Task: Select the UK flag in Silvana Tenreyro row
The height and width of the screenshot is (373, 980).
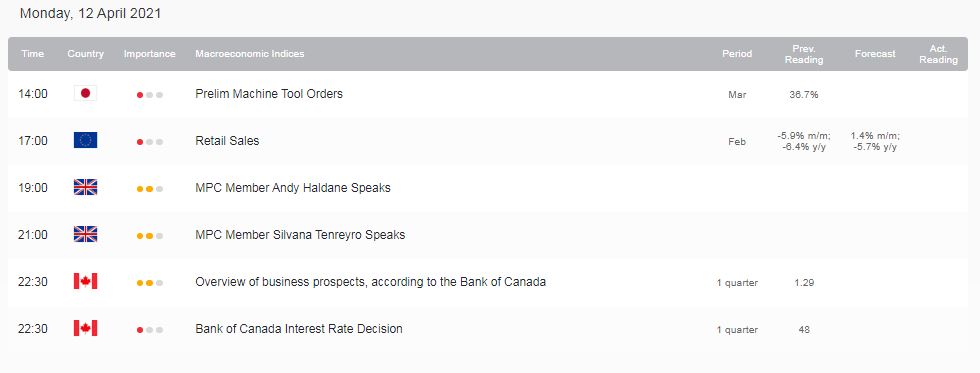Action: pos(86,234)
